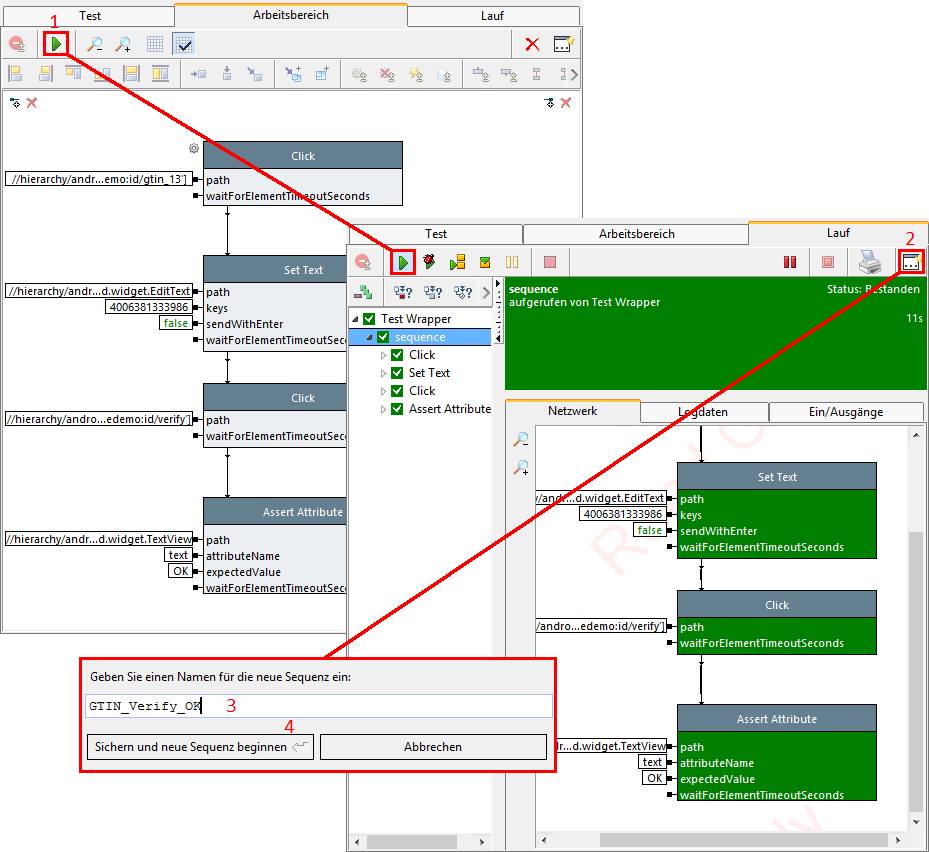Click the zoom-in magnifier beside the Netzwerk diagram

coord(521,467)
